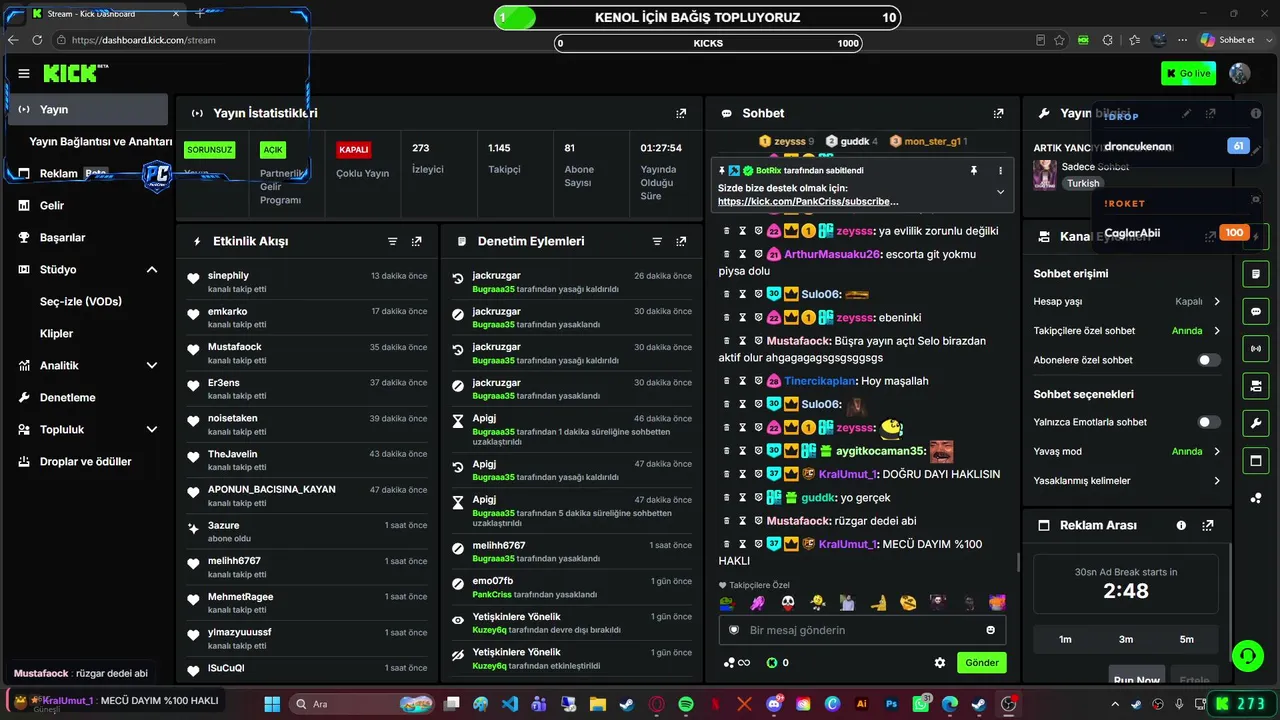Pop out the Yayın İstatistikleri panel
This screenshot has height=720, width=1280.
[681, 113]
